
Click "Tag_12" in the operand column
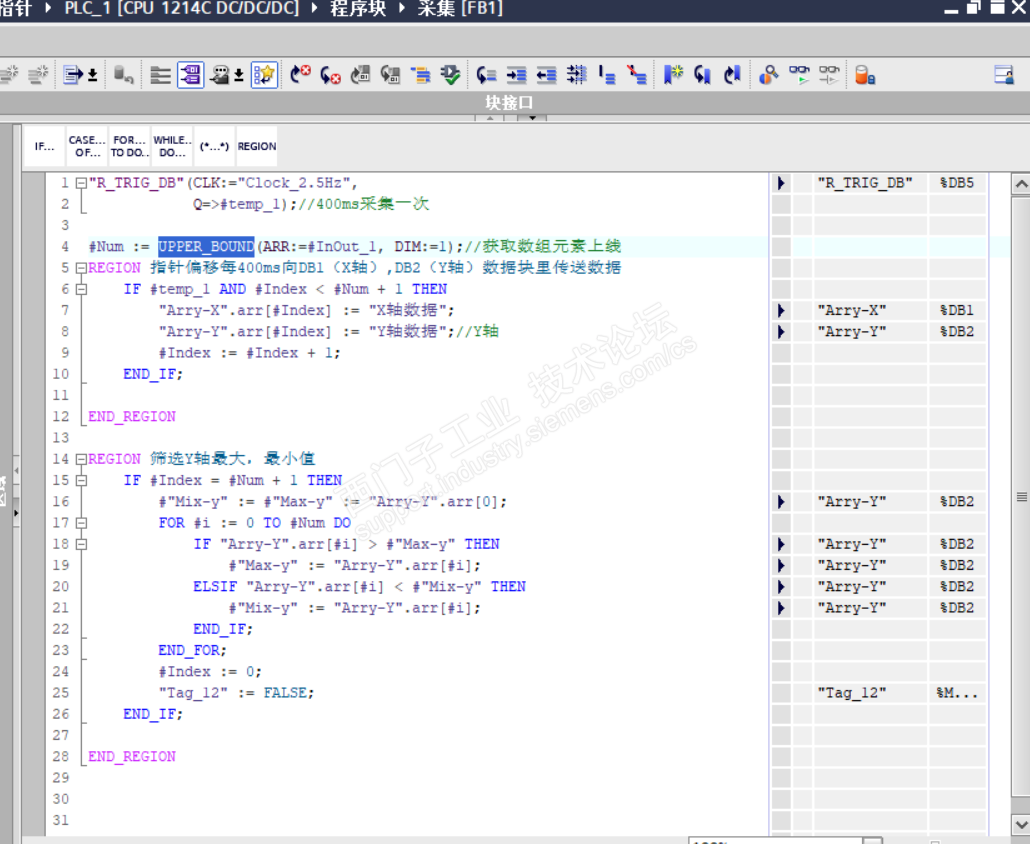click(851, 692)
